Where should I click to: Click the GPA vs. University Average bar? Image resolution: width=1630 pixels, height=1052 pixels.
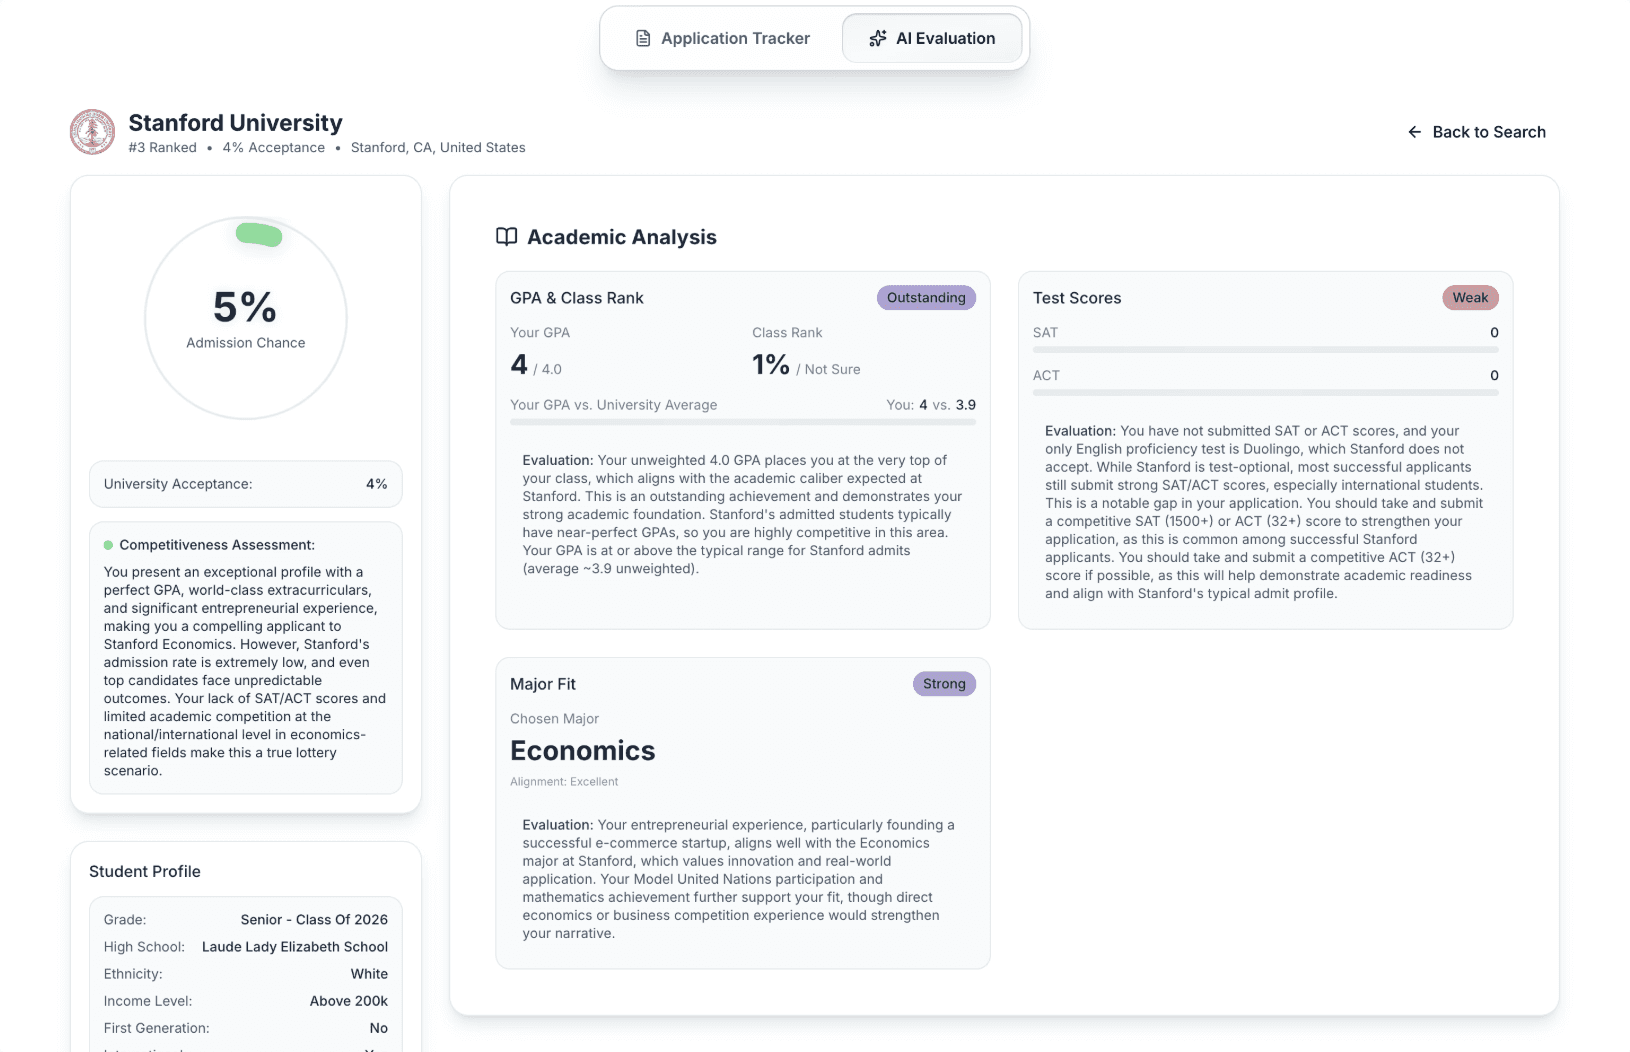click(x=743, y=422)
